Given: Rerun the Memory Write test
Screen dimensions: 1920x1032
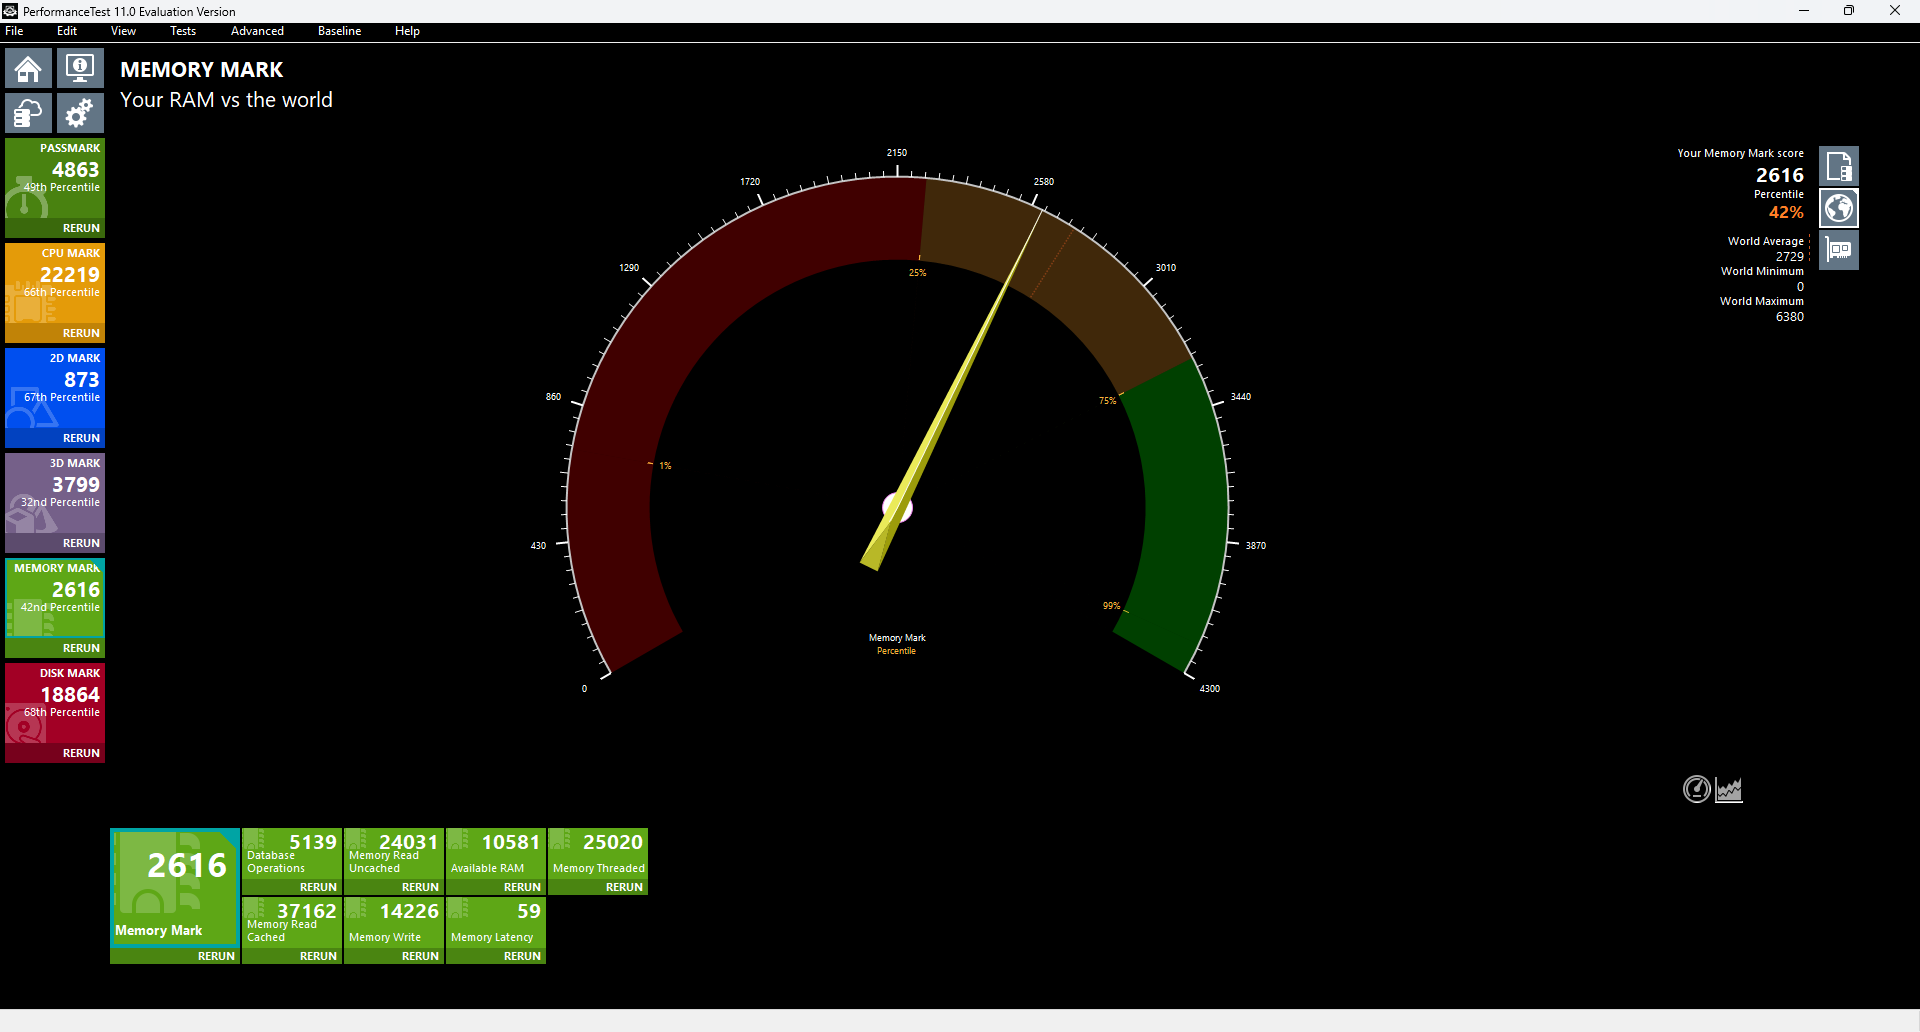Looking at the screenshot, I should pyautogui.click(x=420, y=956).
